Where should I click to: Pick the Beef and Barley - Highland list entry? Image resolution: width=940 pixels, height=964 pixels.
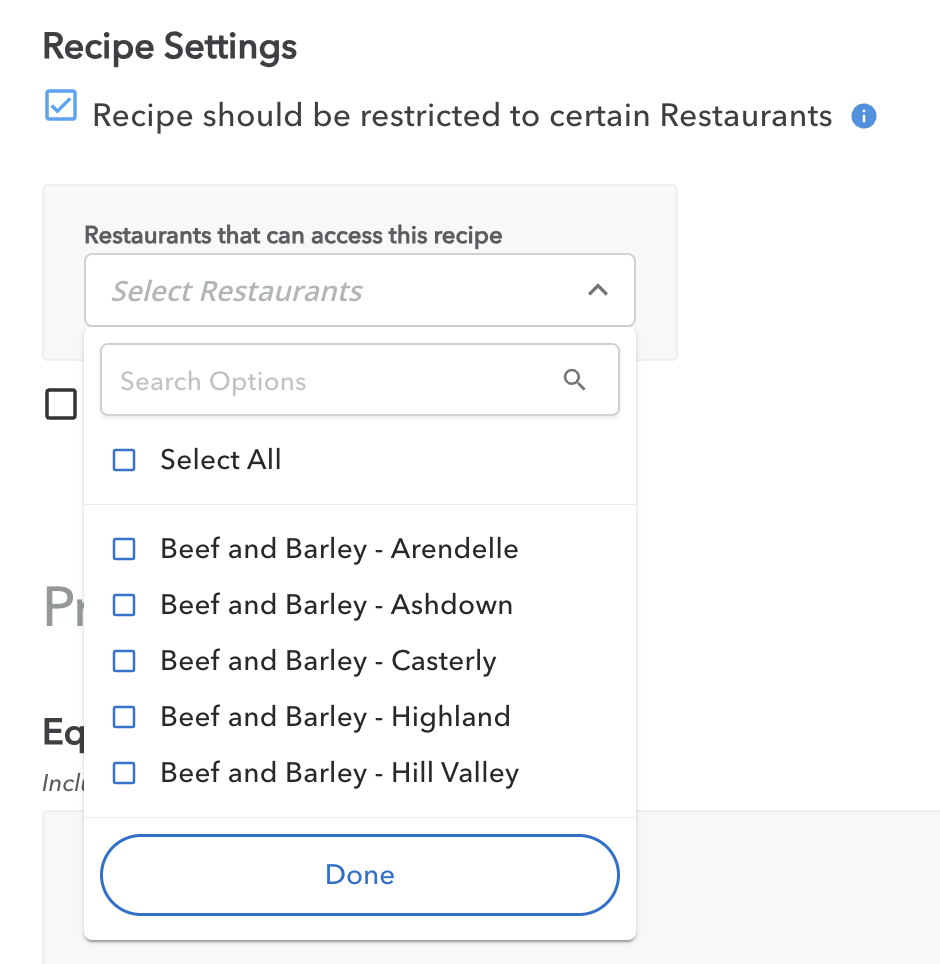coord(335,717)
